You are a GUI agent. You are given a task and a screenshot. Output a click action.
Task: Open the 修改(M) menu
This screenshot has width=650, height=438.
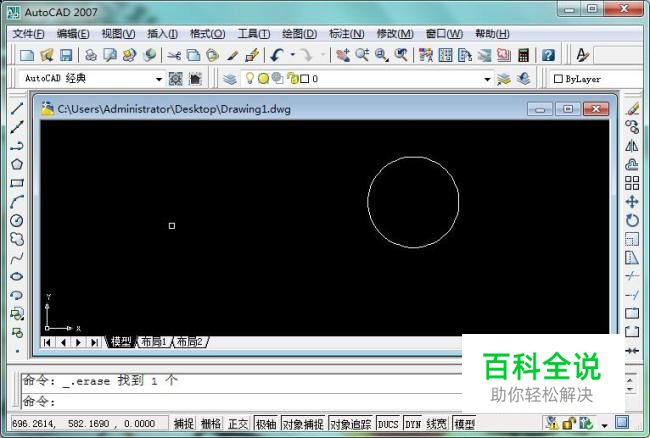coord(395,34)
